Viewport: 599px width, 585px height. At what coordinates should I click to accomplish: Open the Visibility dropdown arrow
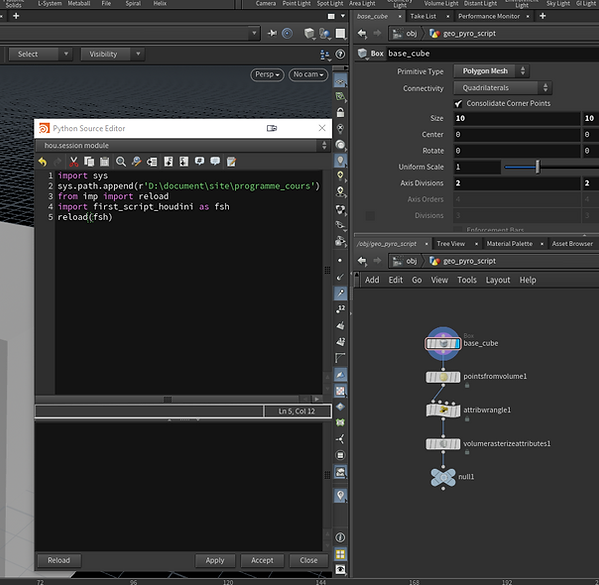tap(138, 54)
